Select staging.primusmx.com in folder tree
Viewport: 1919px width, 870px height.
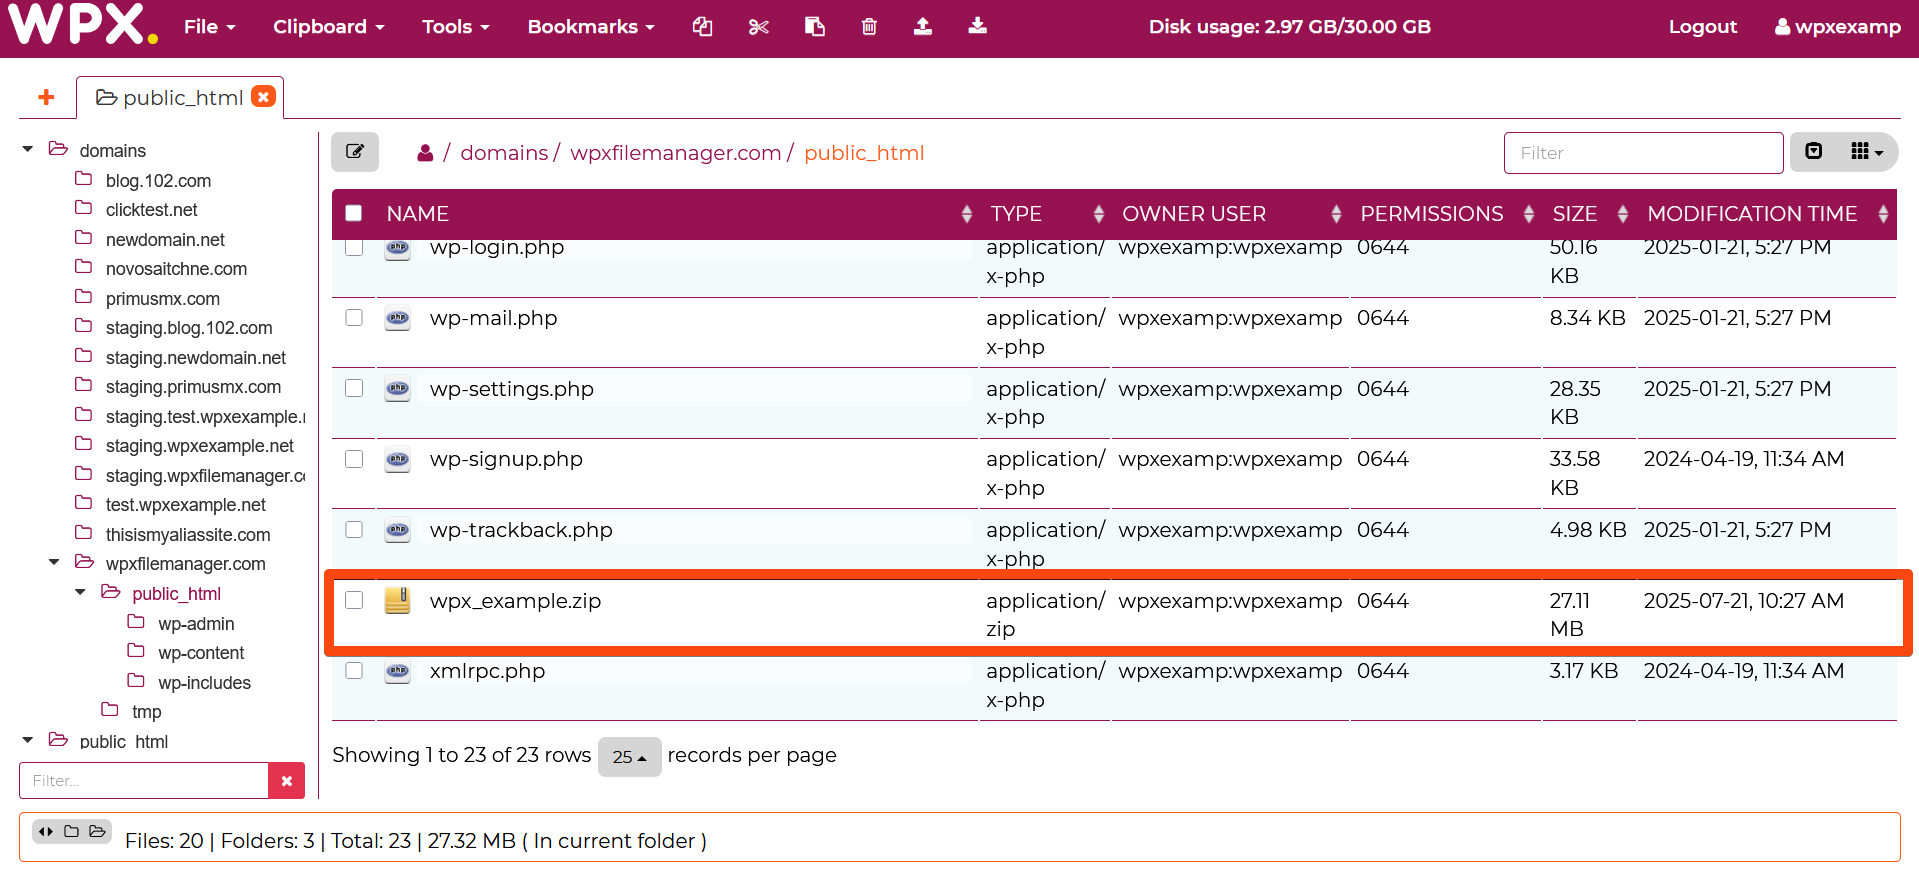193,387
